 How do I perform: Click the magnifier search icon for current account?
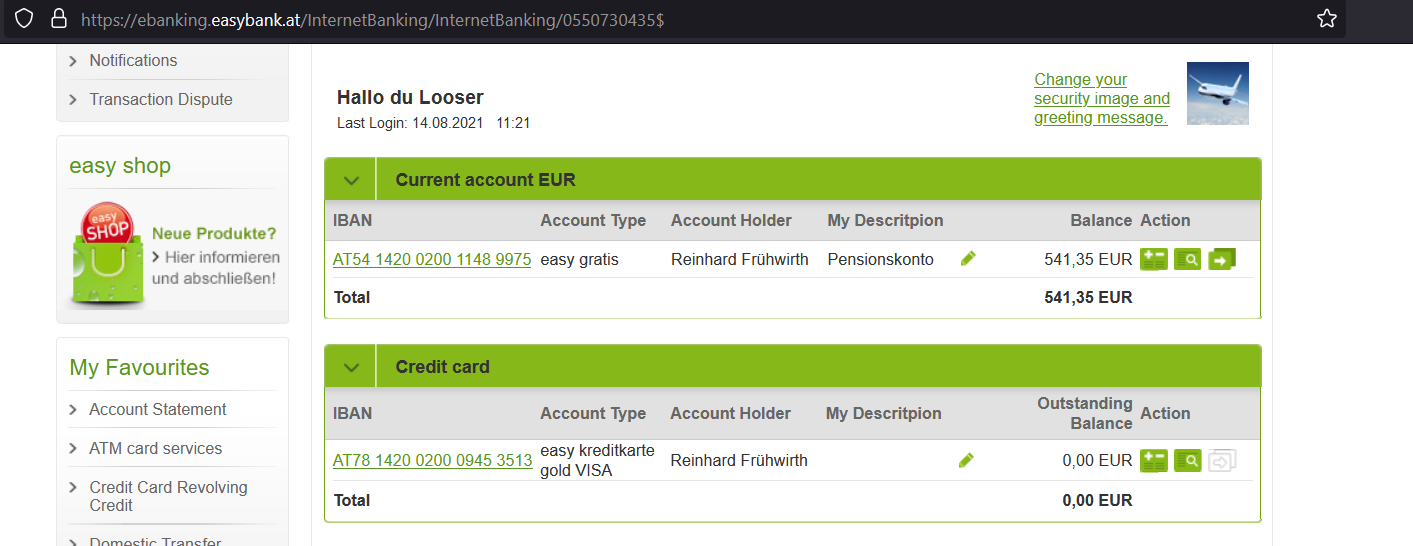(x=1188, y=260)
